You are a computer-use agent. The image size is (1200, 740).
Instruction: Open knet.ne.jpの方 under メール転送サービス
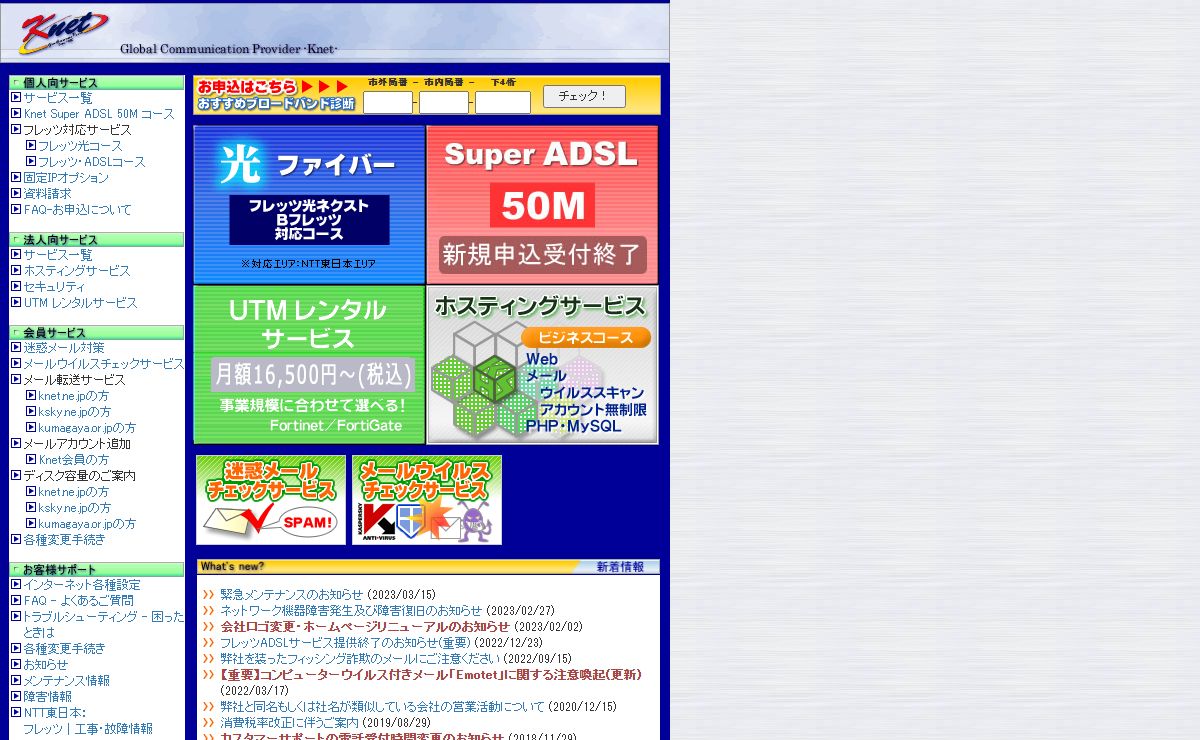[74, 396]
